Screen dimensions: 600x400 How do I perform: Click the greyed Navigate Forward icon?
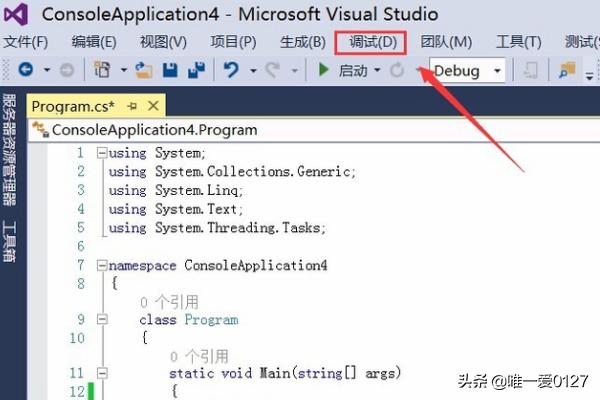(67, 70)
